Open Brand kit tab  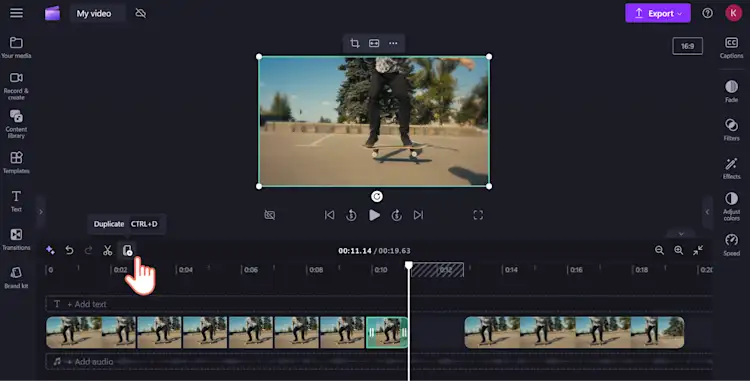click(16, 277)
